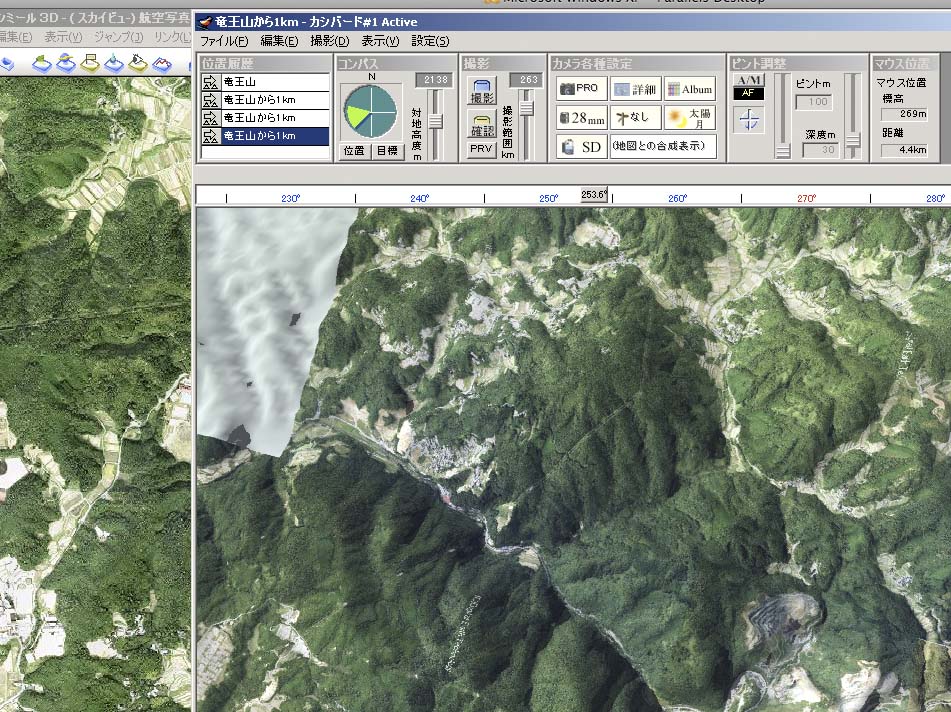Click the PRO camera button
Image resolution: width=951 pixels, height=712 pixels.
coord(580,89)
